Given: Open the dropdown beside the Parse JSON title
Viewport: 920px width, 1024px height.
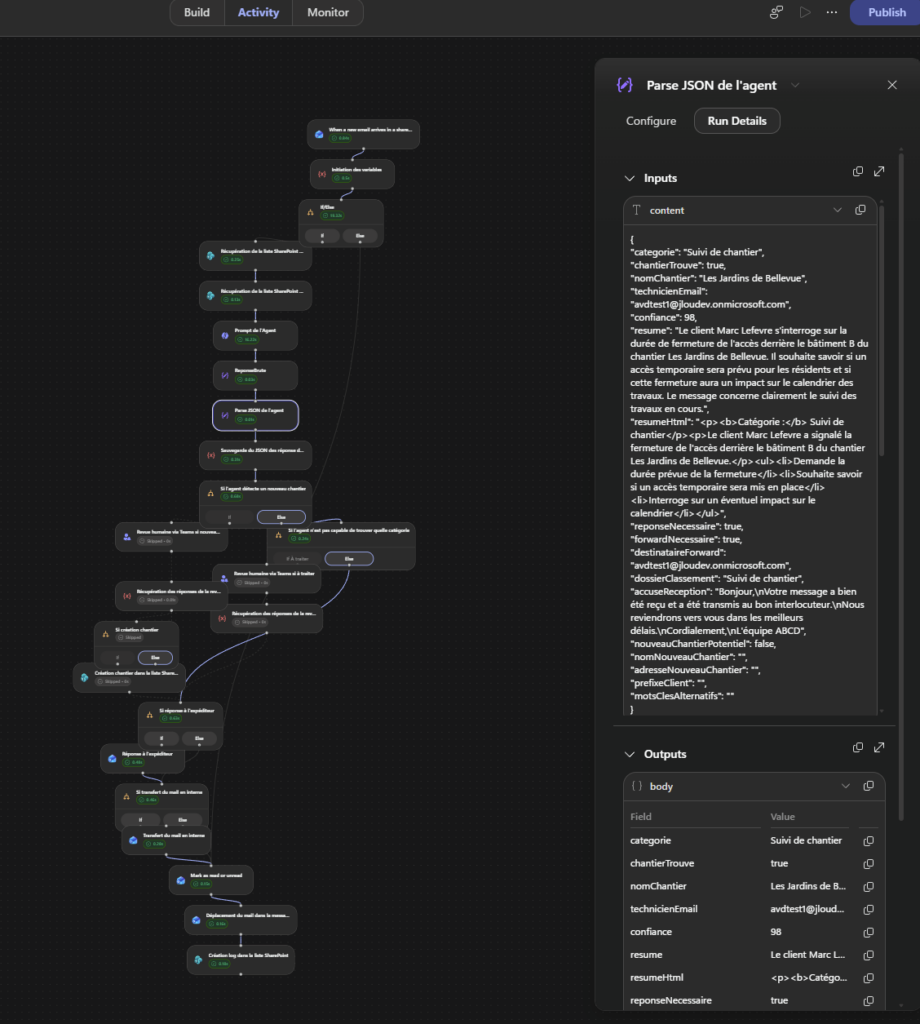Looking at the screenshot, I should [x=795, y=86].
